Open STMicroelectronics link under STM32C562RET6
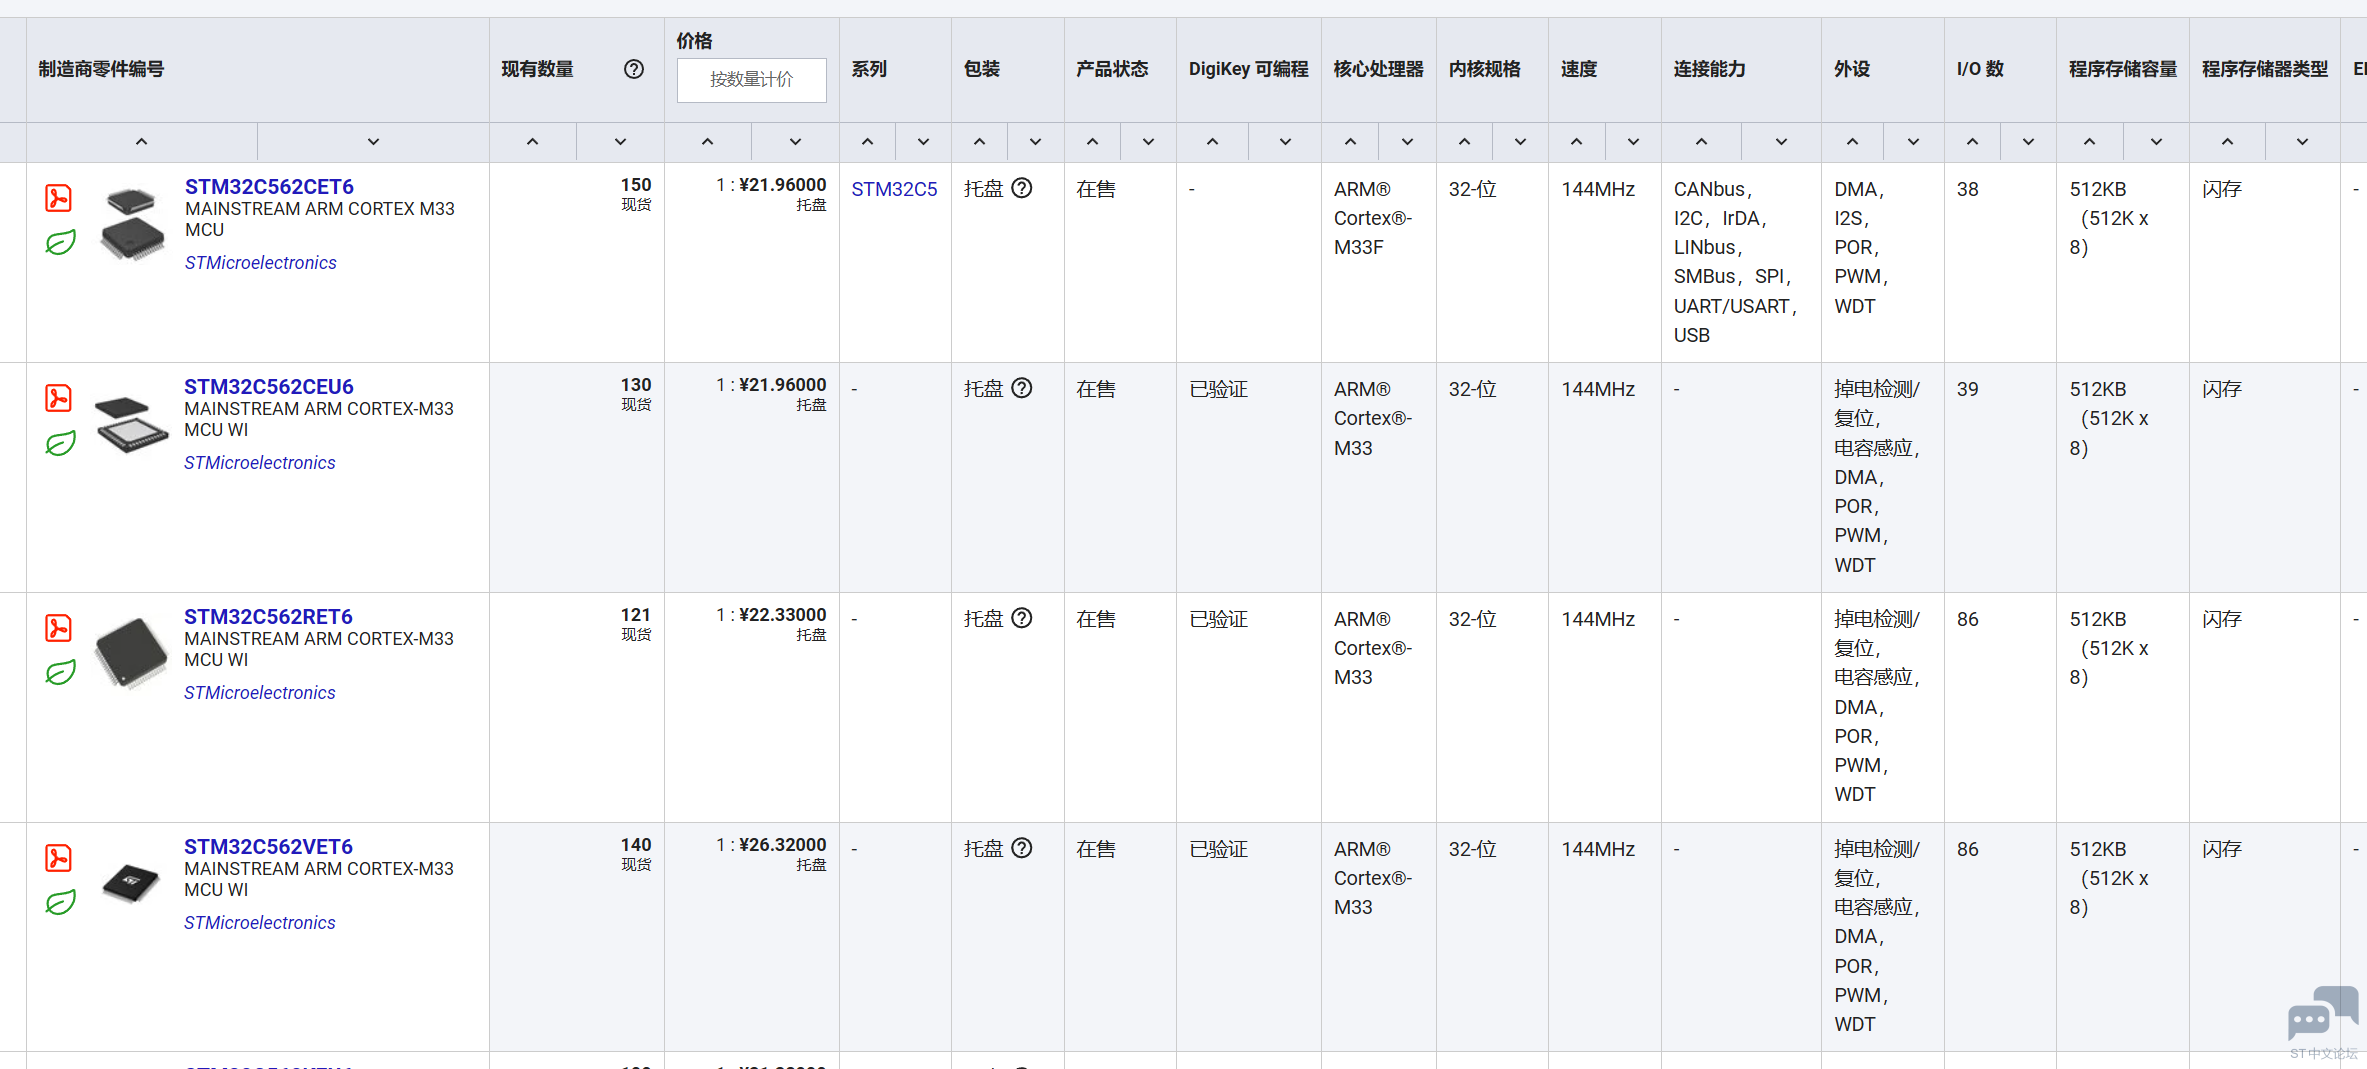The image size is (2367, 1069). pos(259,693)
